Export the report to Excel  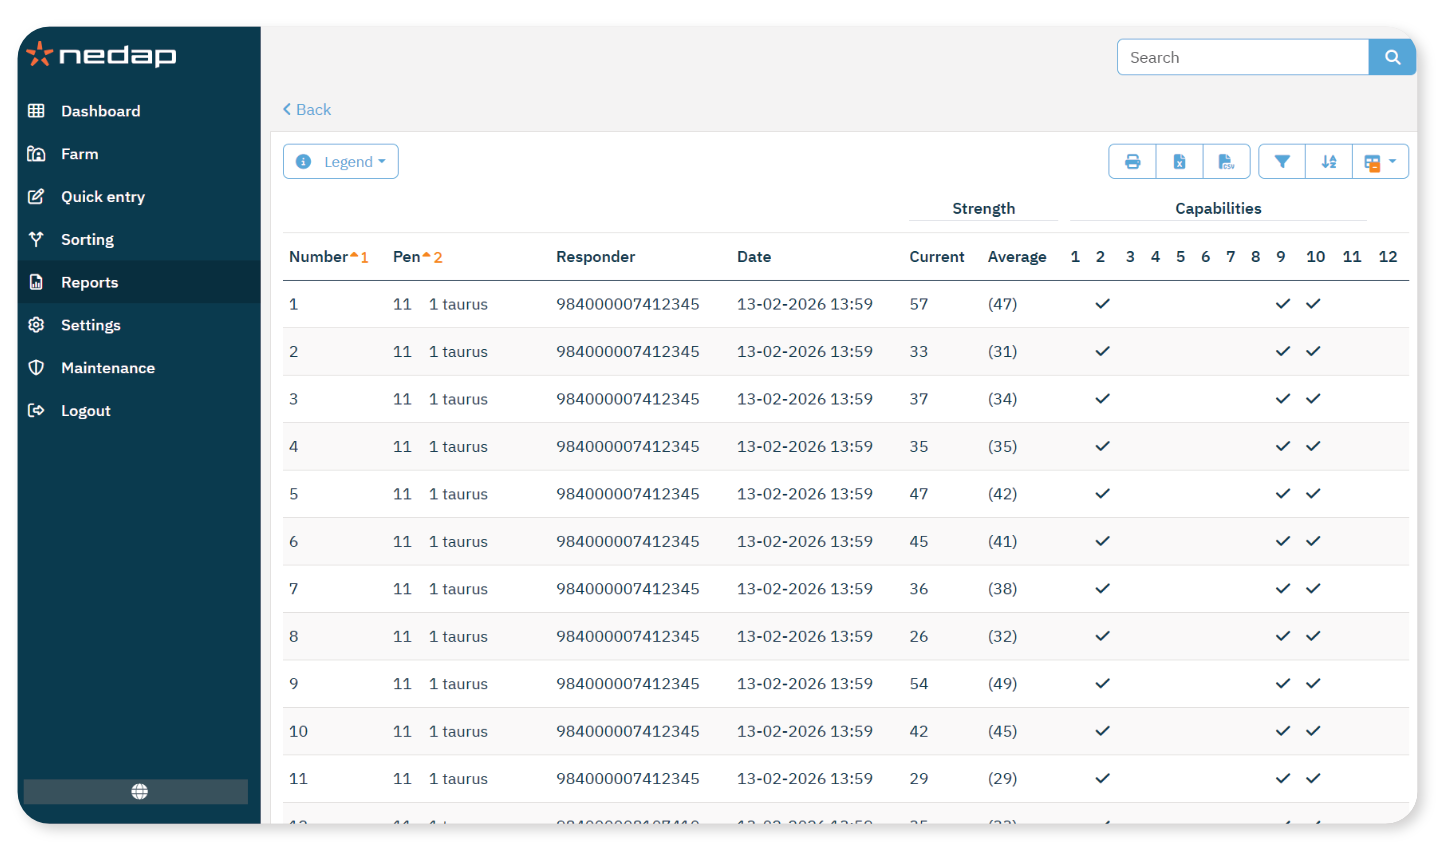[x=1179, y=161]
